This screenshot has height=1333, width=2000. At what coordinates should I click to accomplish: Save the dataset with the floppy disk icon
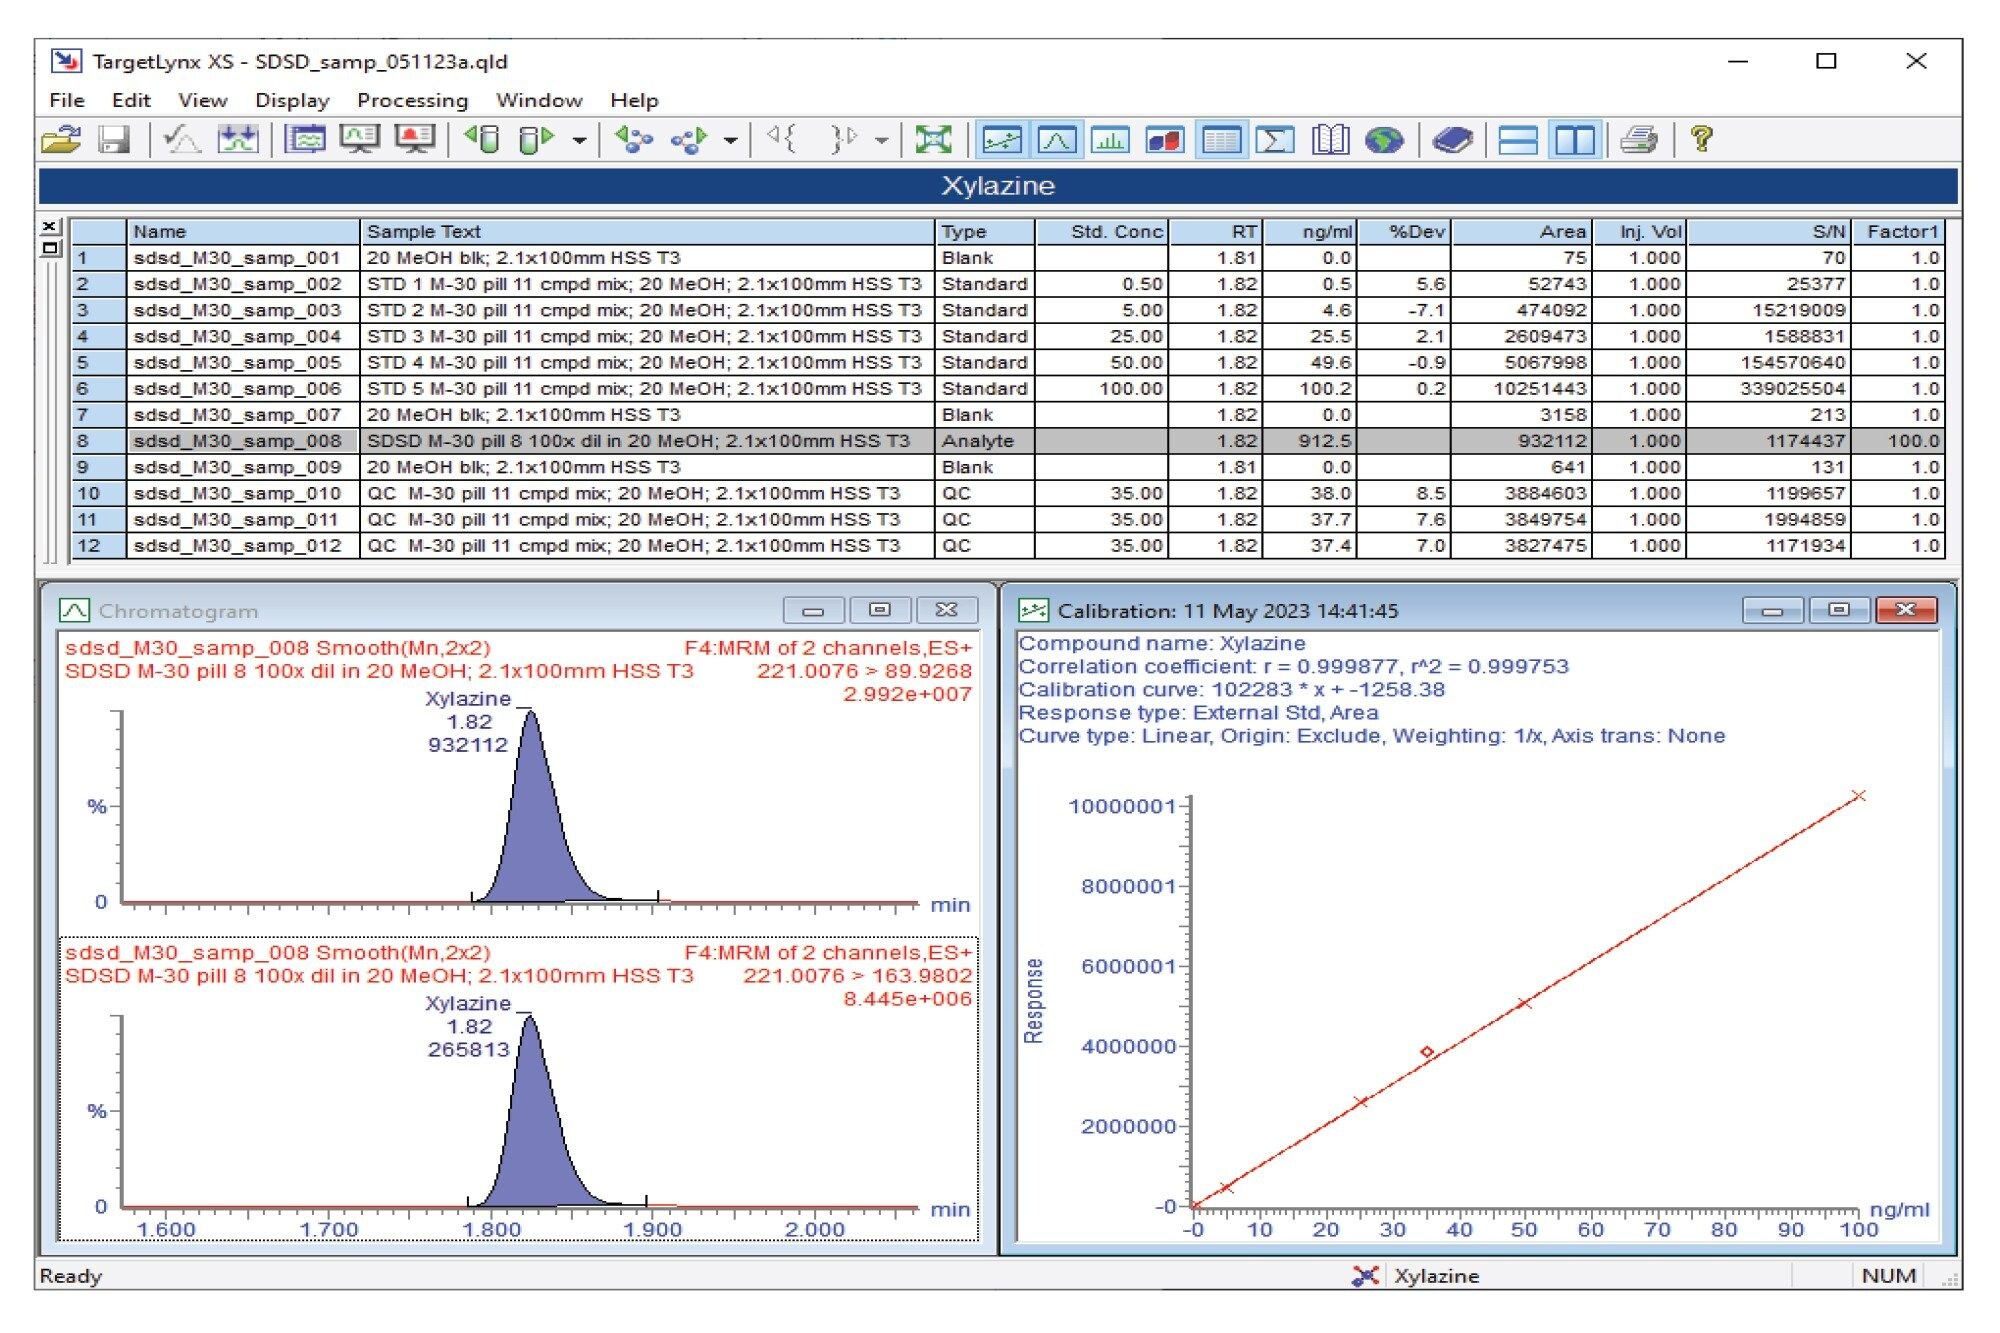114,140
